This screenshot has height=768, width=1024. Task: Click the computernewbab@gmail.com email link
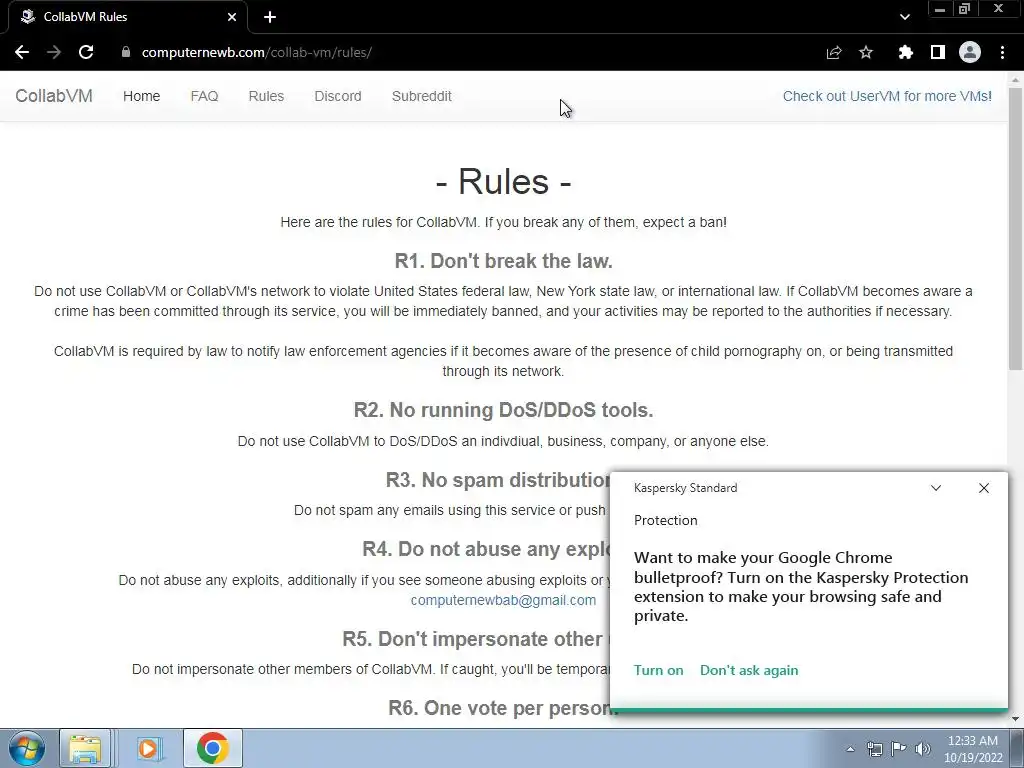[503, 600]
